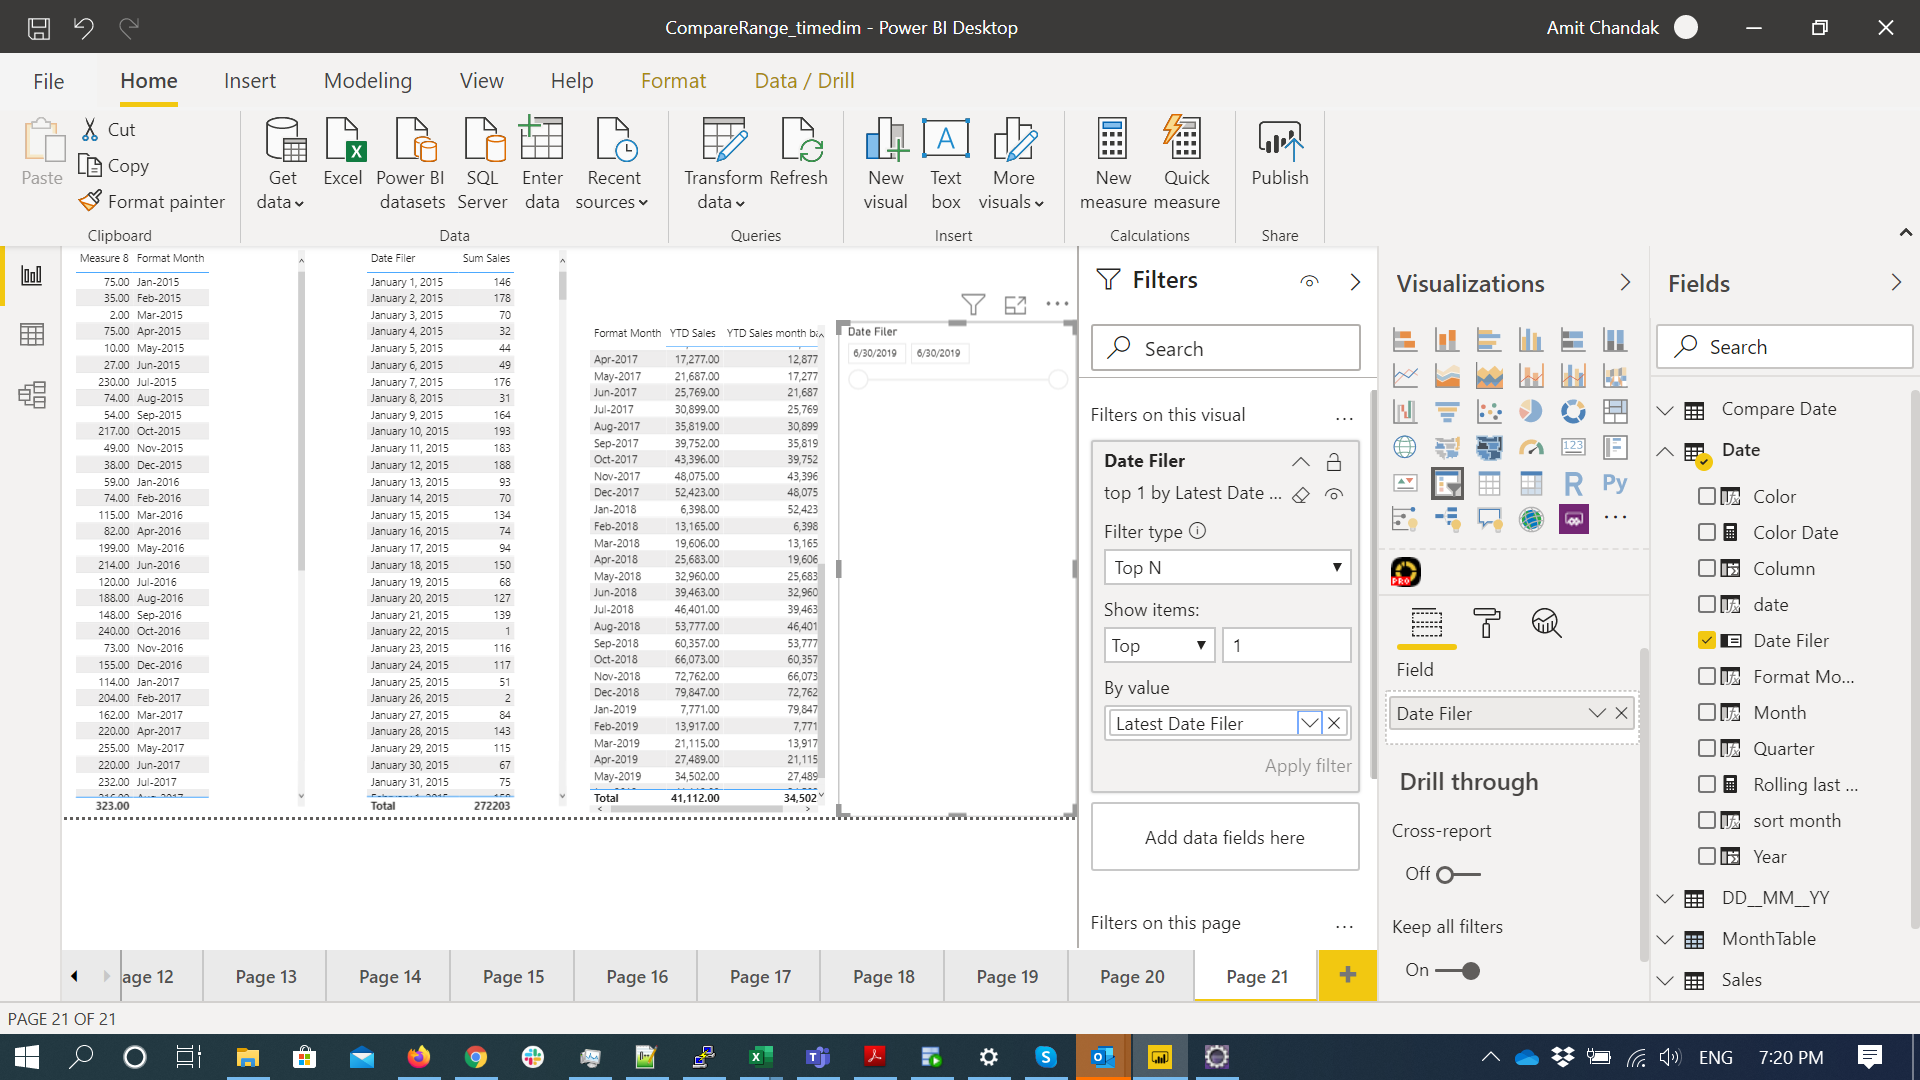Collapse the Date table in Fields
Screen dimensions: 1920x1080
(1665, 451)
